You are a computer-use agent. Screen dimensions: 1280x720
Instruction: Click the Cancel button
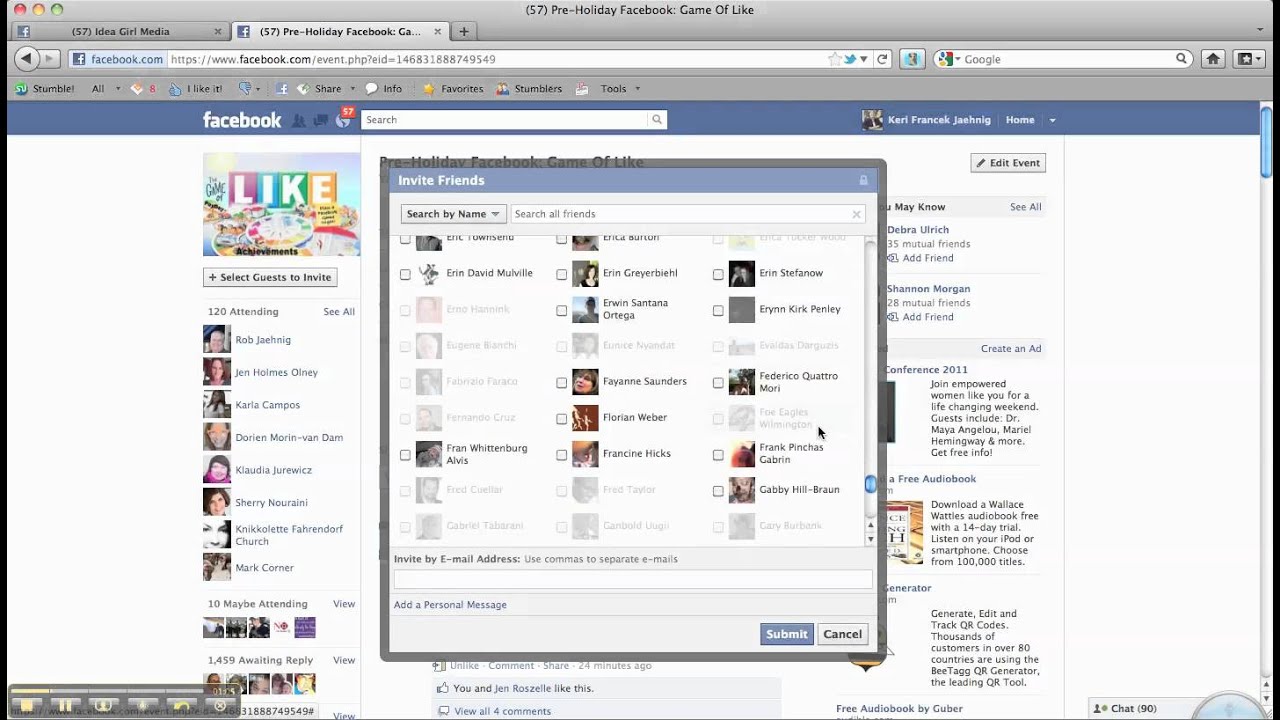842,634
